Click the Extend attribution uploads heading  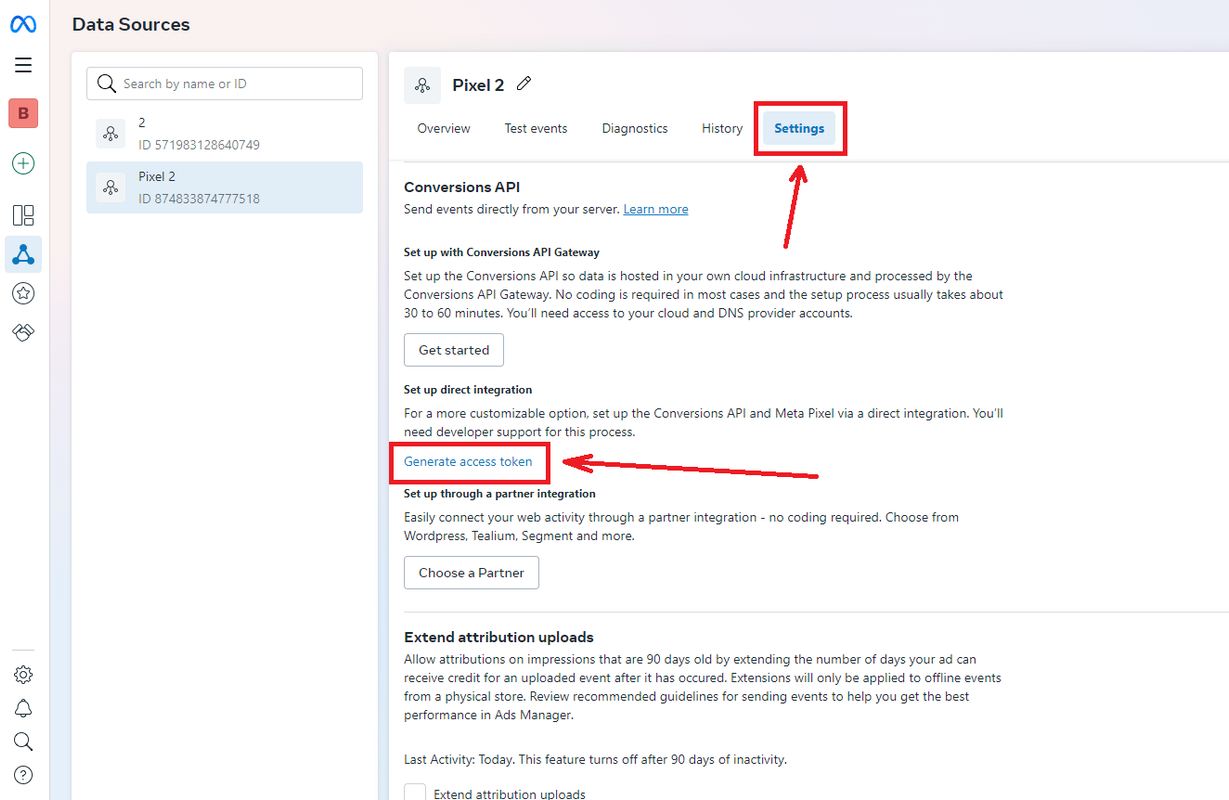[x=499, y=637]
